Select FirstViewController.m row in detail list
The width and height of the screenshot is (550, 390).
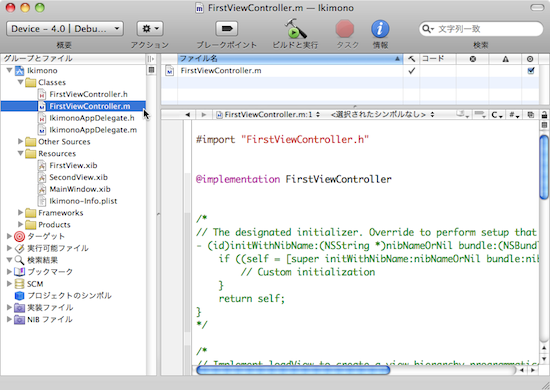350,71
